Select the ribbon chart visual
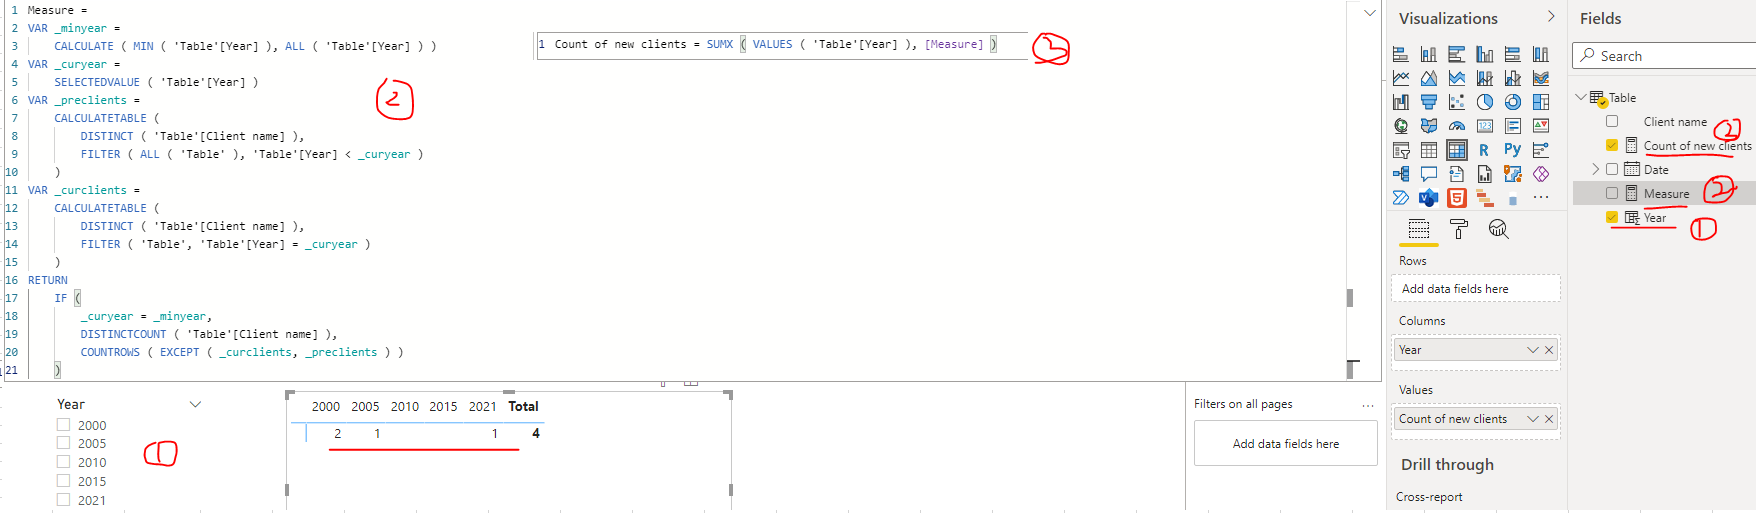Image resolution: width=1756 pixels, height=513 pixels. pos(1541,78)
